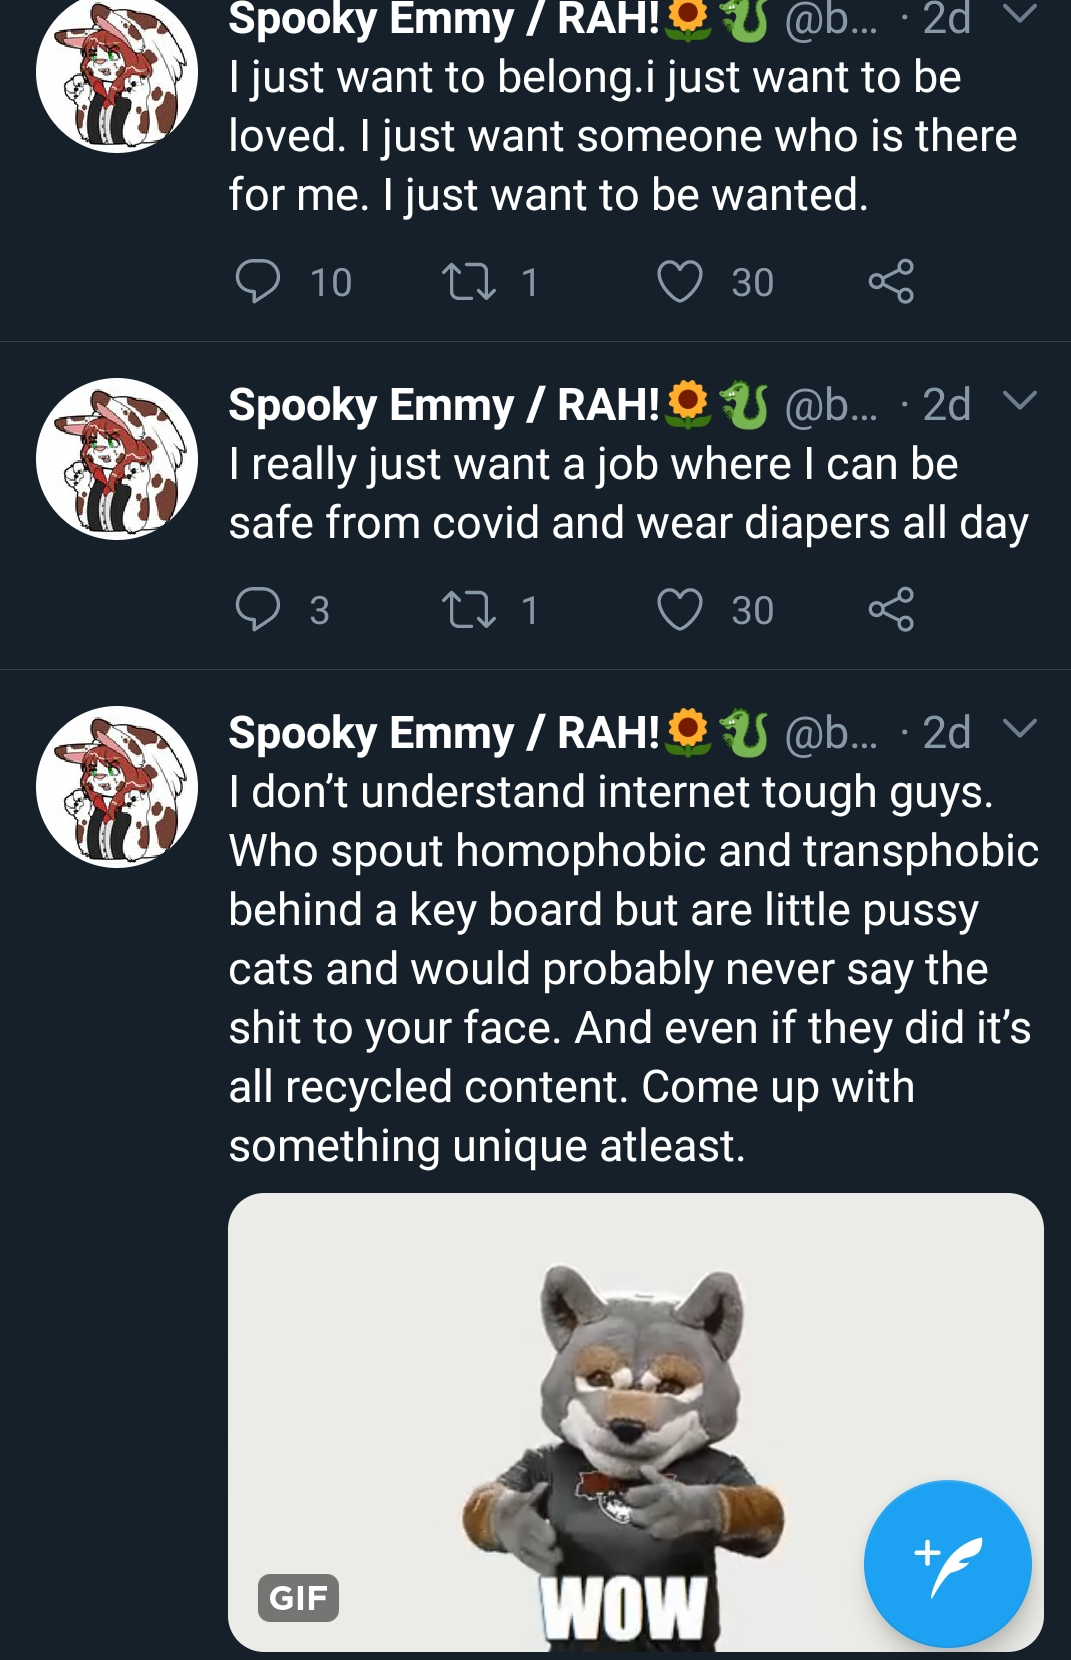Click the GIF badge on the media
This screenshot has height=1660, width=1071.
[298, 1597]
